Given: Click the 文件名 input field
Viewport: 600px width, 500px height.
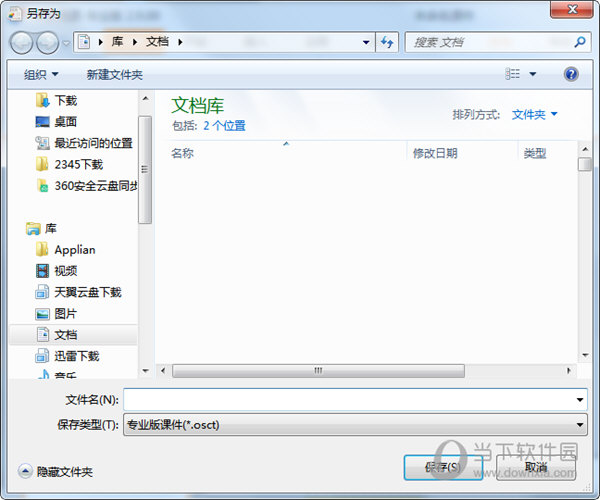Looking at the screenshot, I should (x=348, y=400).
